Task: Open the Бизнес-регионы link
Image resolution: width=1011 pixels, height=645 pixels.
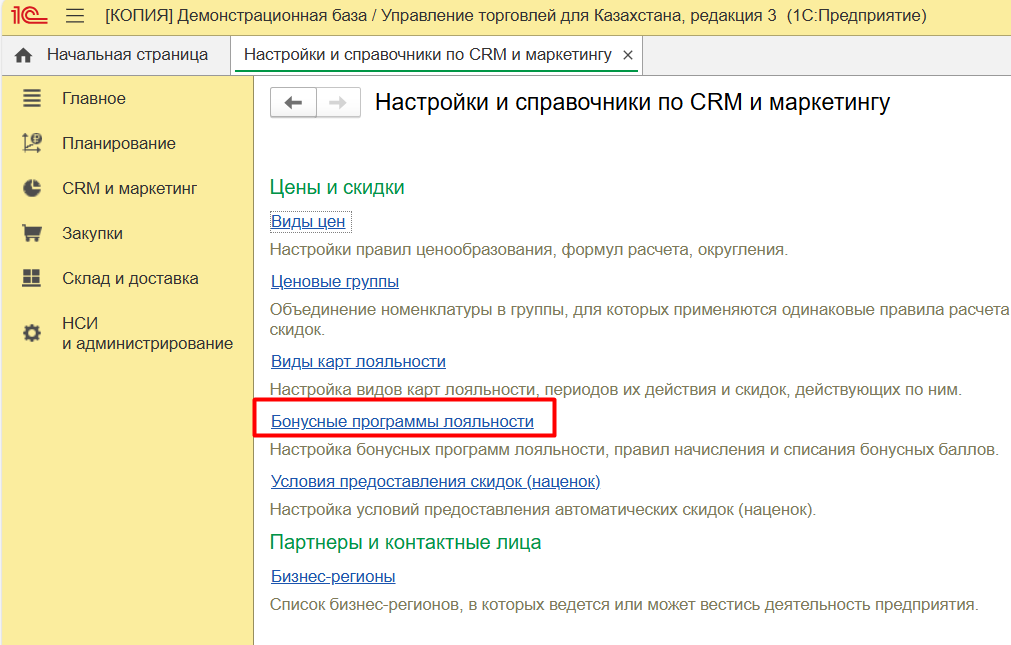Action: (x=333, y=577)
